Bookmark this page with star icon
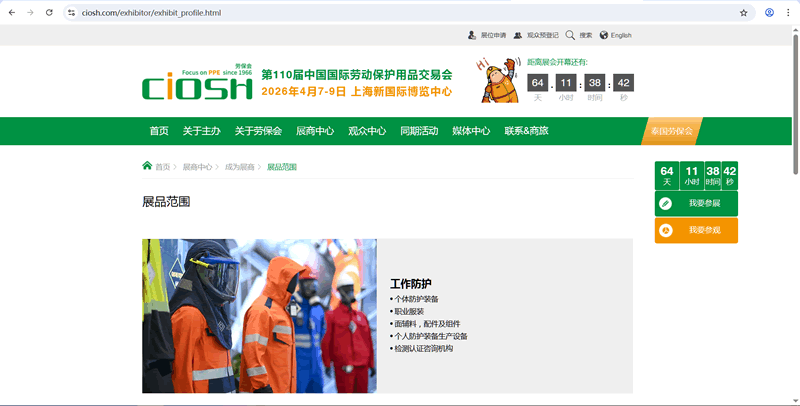This screenshot has width=800, height=406. click(x=743, y=13)
